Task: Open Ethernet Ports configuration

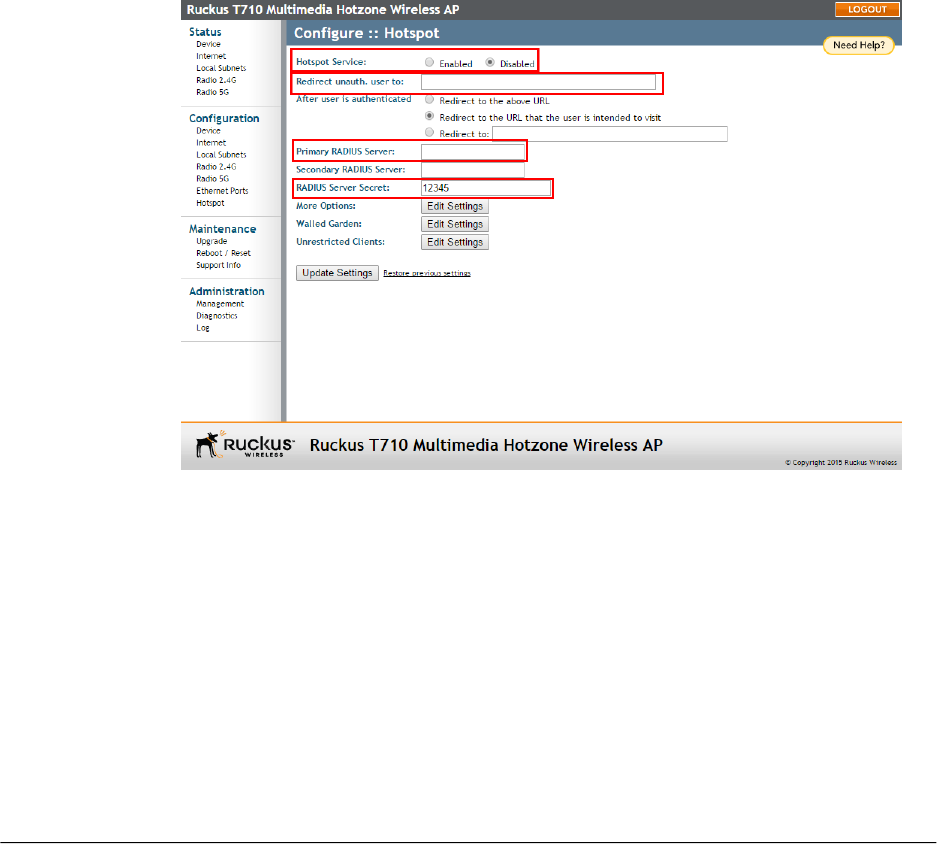Action: click(x=222, y=191)
